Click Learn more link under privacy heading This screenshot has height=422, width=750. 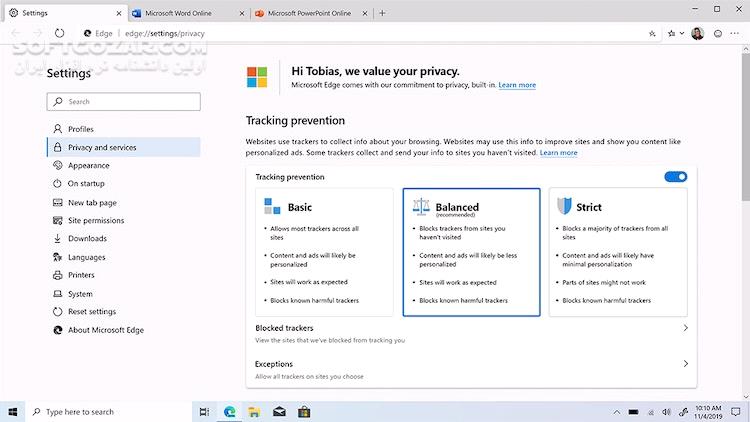(517, 85)
